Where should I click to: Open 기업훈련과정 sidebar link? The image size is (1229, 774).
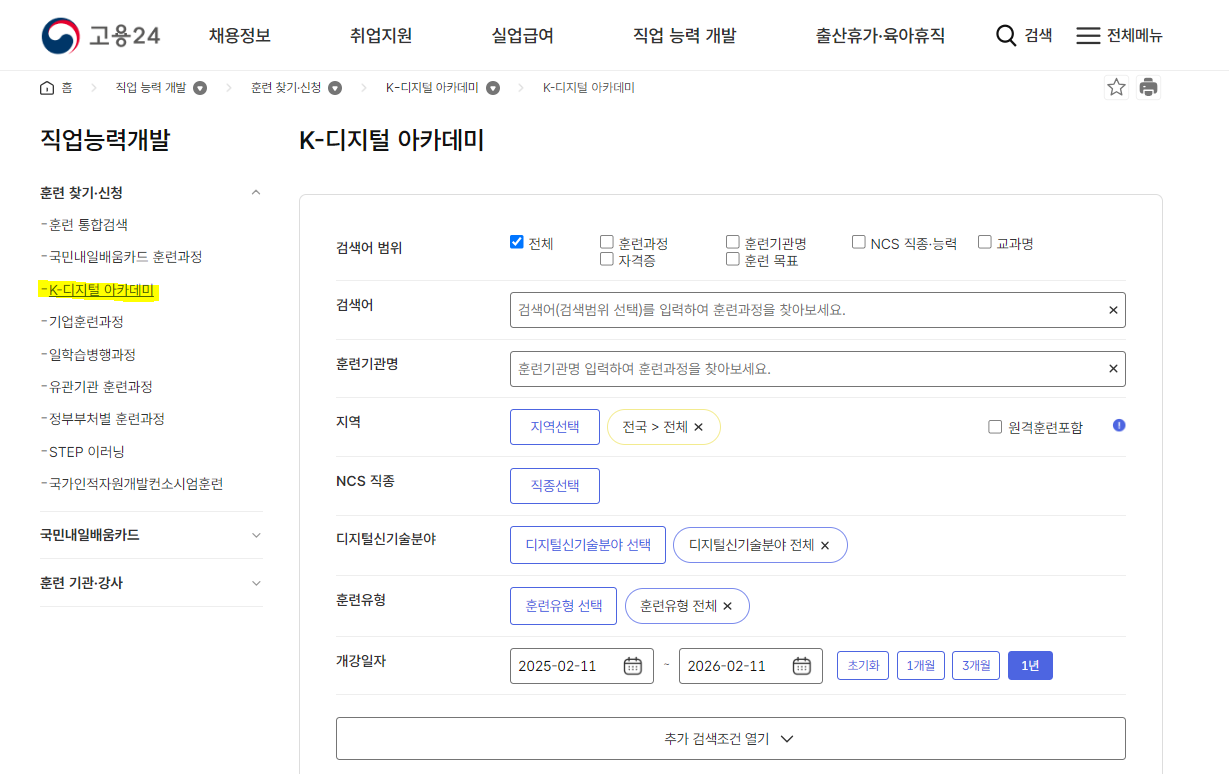click(86, 322)
